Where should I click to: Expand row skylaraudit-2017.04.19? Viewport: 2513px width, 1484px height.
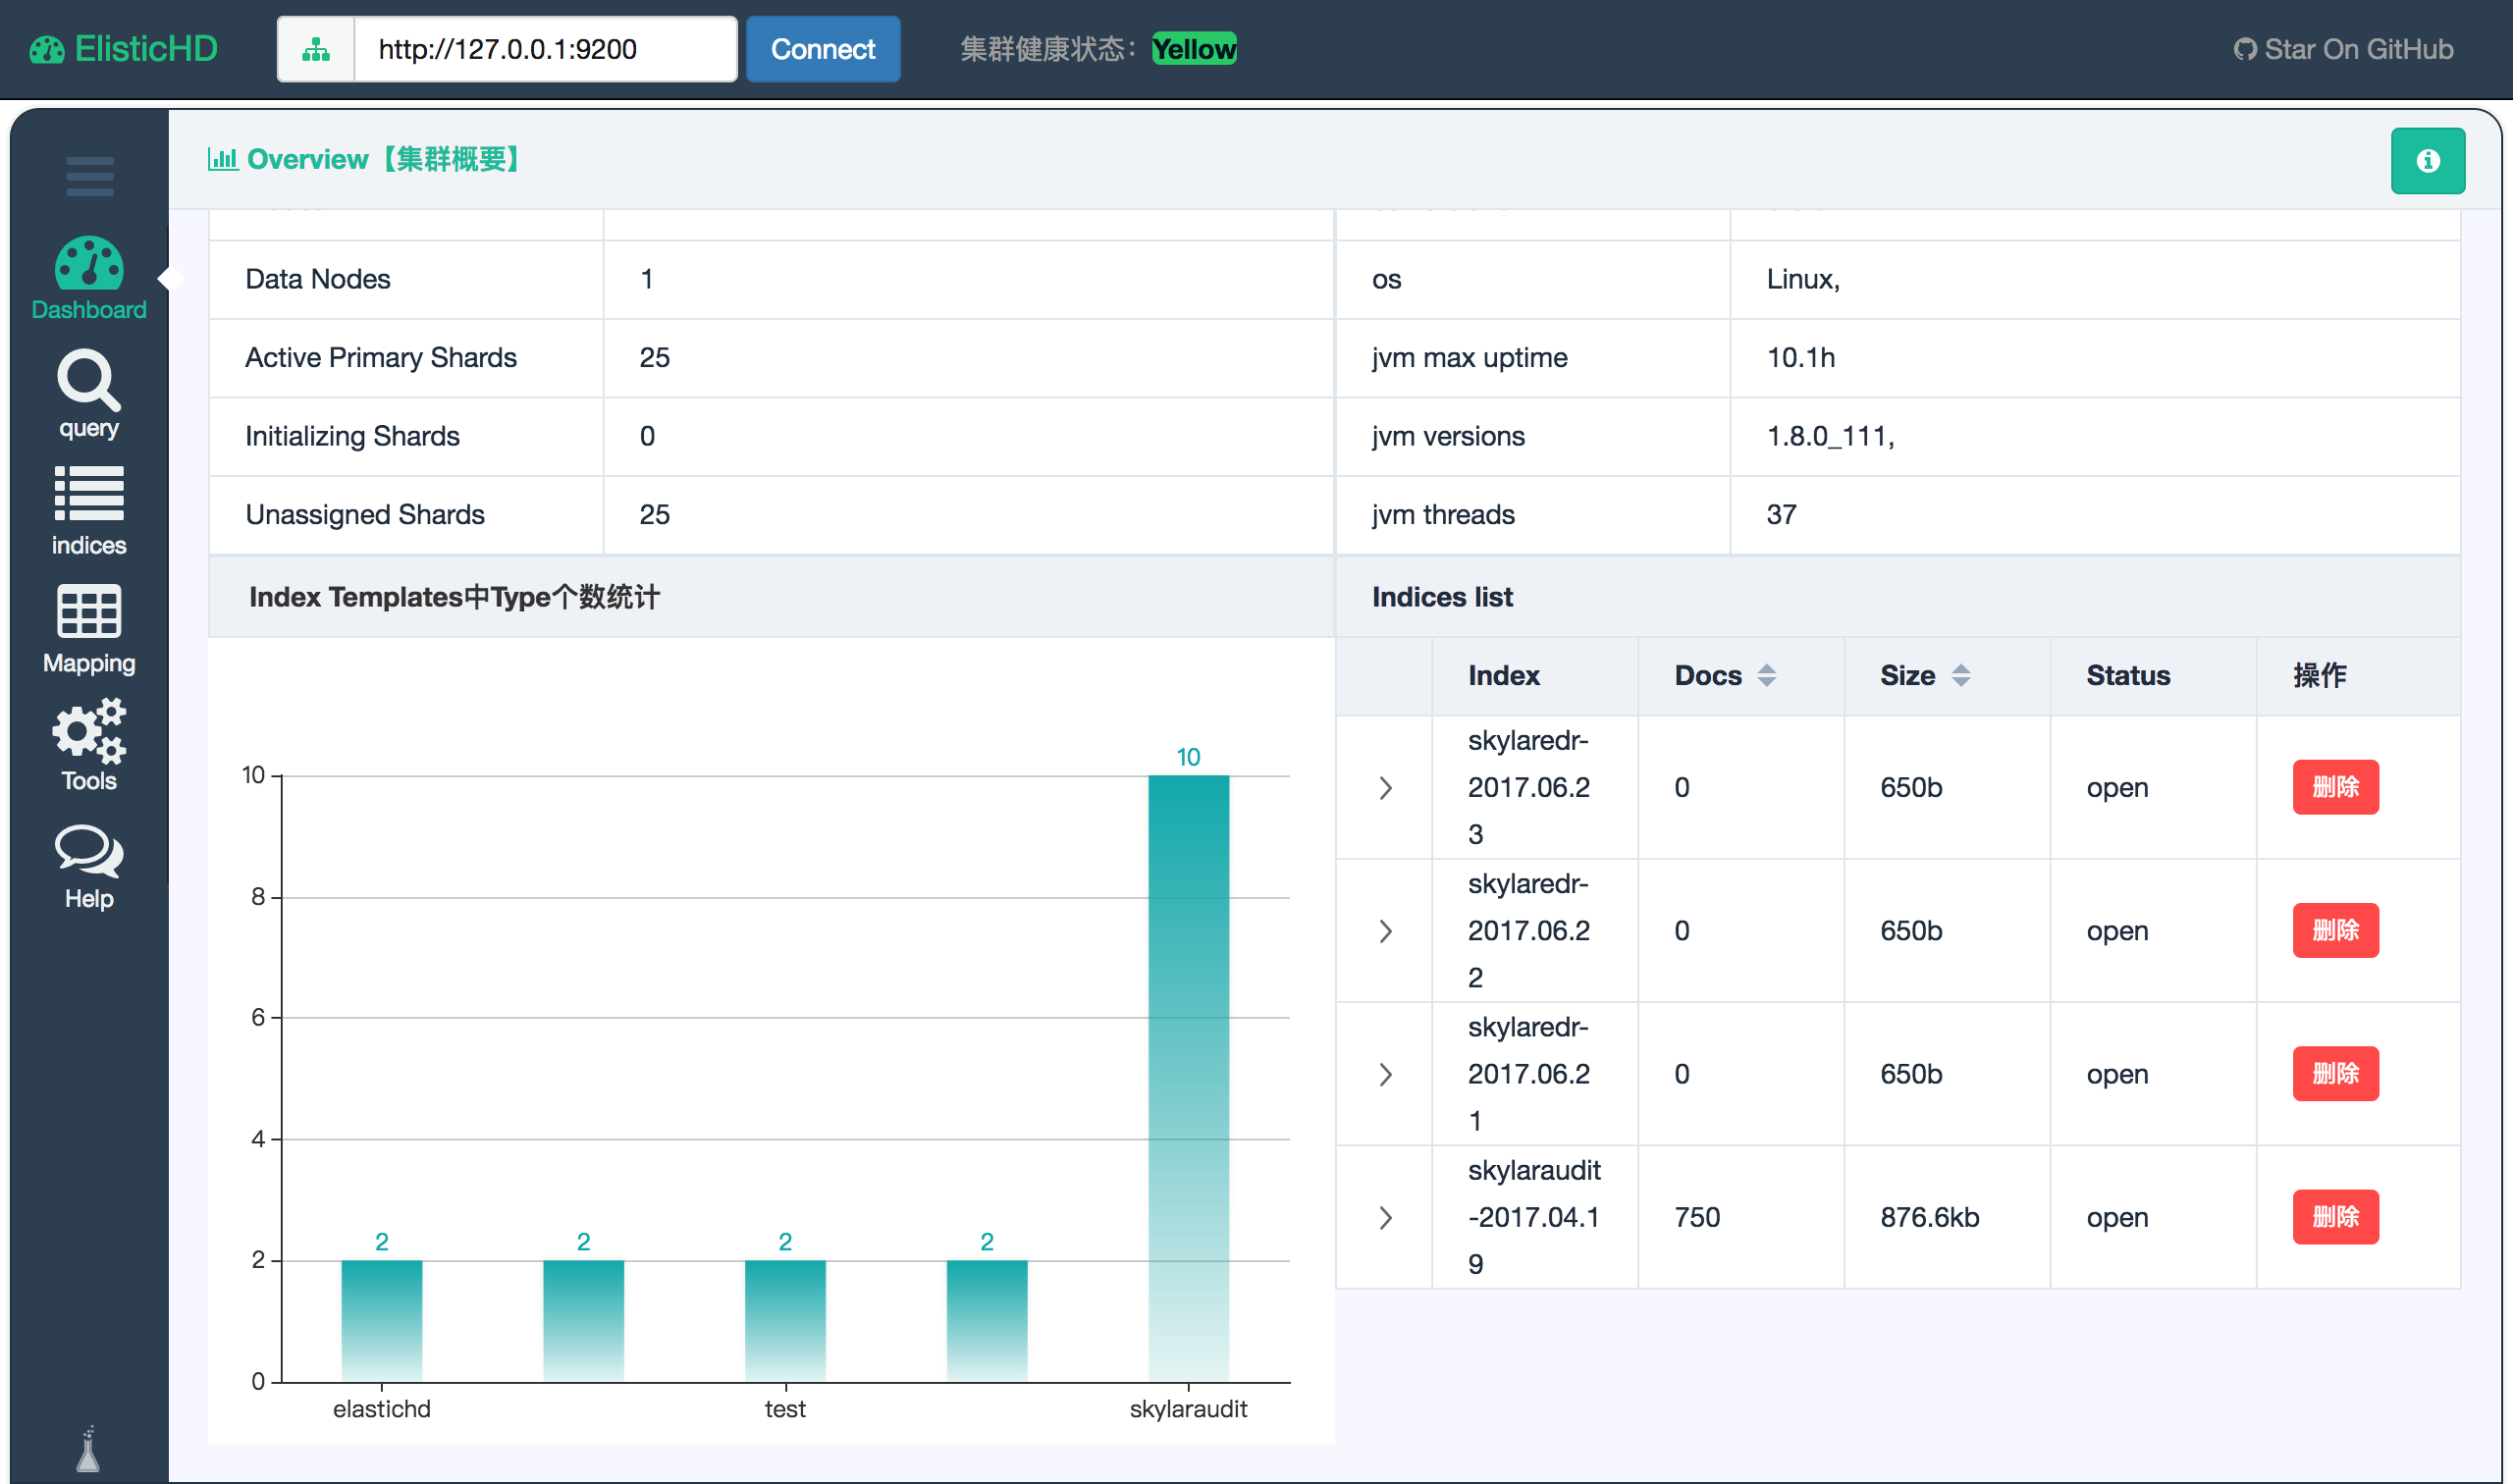(x=1385, y=1217)
